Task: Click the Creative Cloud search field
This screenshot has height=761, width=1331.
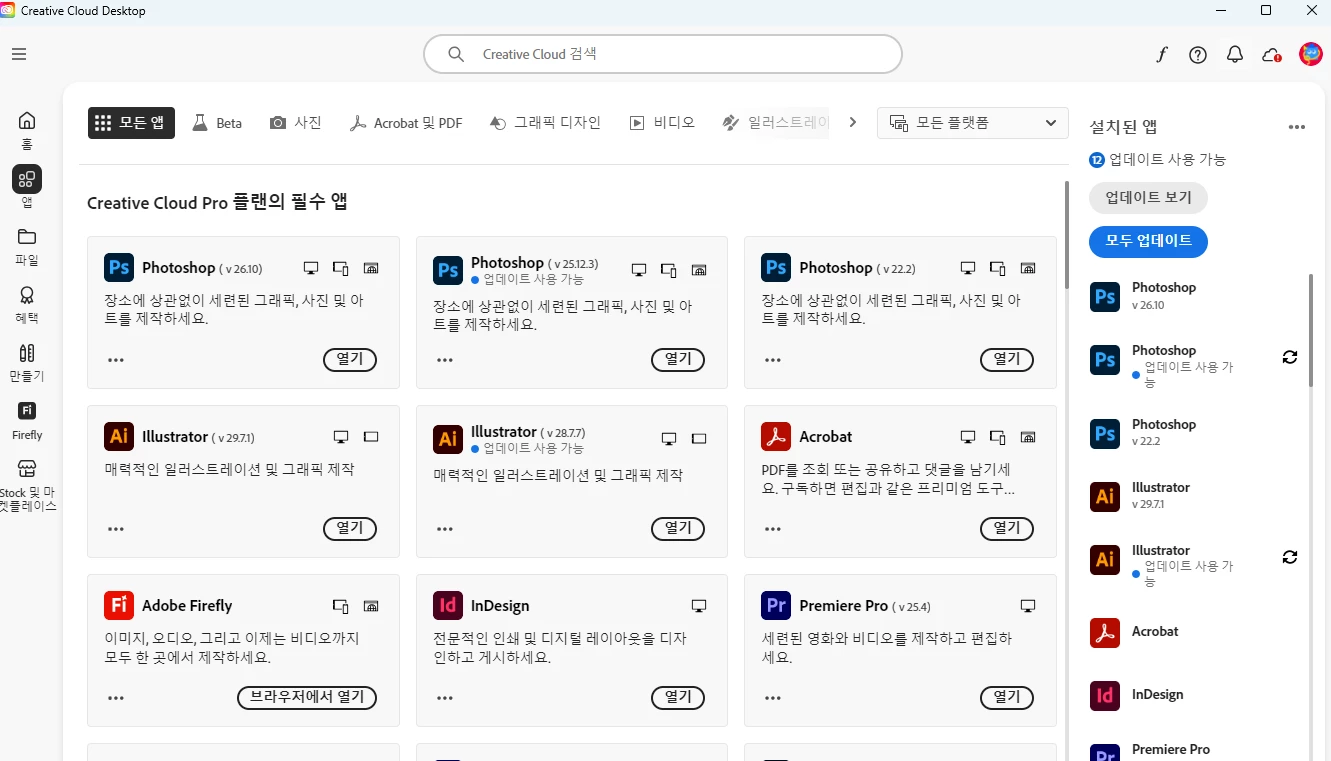Action: (x=663, y=54)
